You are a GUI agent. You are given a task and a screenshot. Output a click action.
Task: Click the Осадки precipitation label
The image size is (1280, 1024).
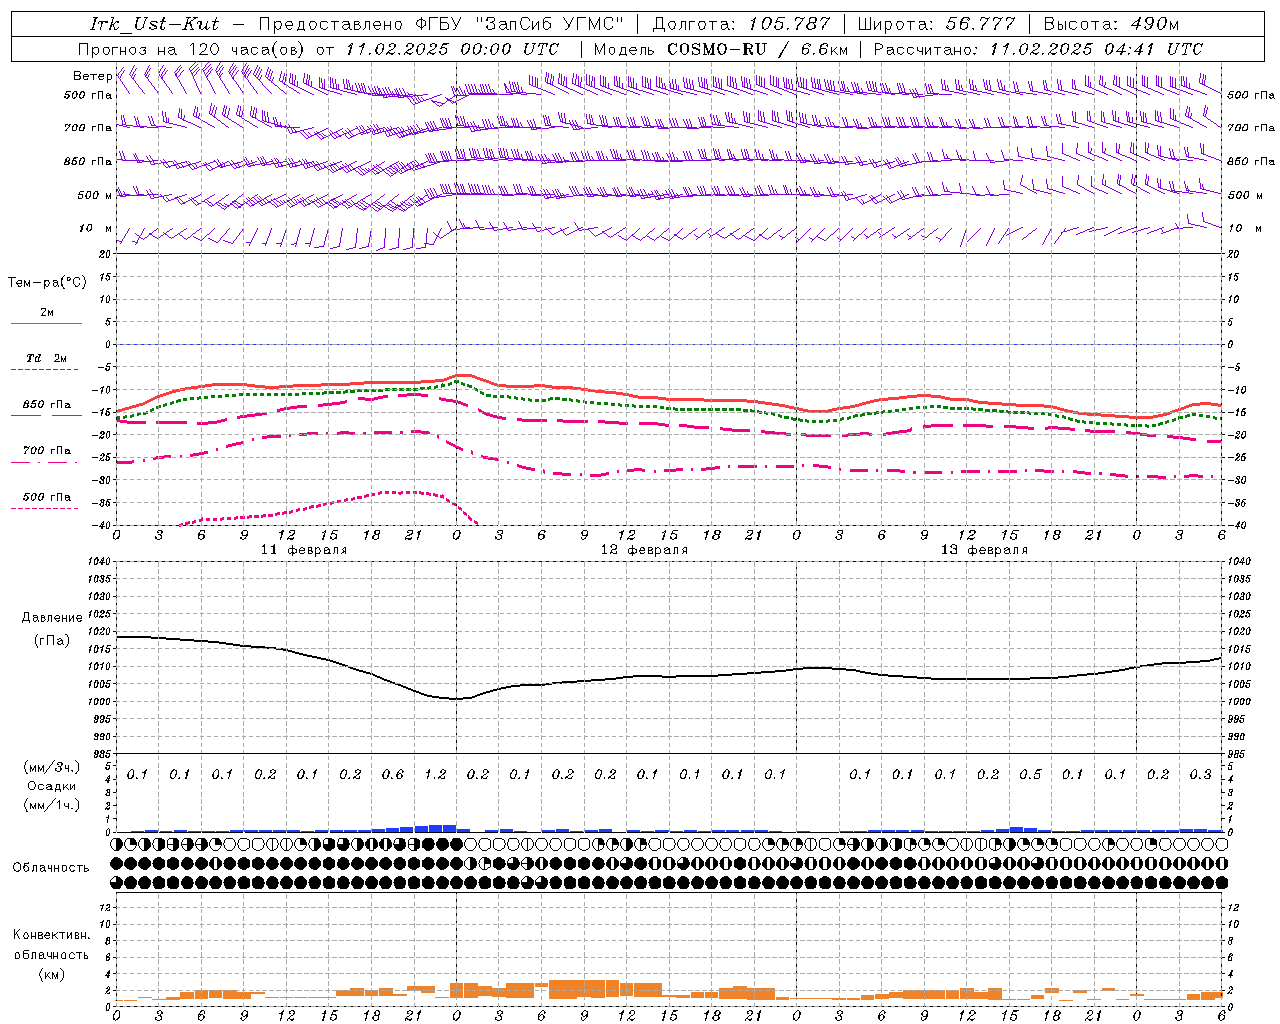(x=51, y=786)
